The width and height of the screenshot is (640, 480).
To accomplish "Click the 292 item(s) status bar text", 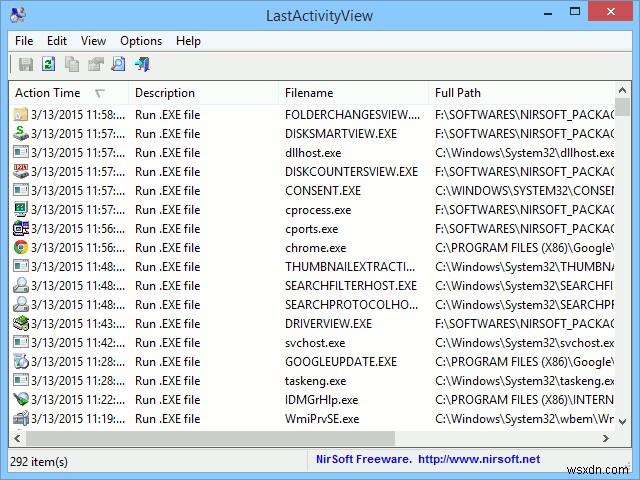I will 39,462.
